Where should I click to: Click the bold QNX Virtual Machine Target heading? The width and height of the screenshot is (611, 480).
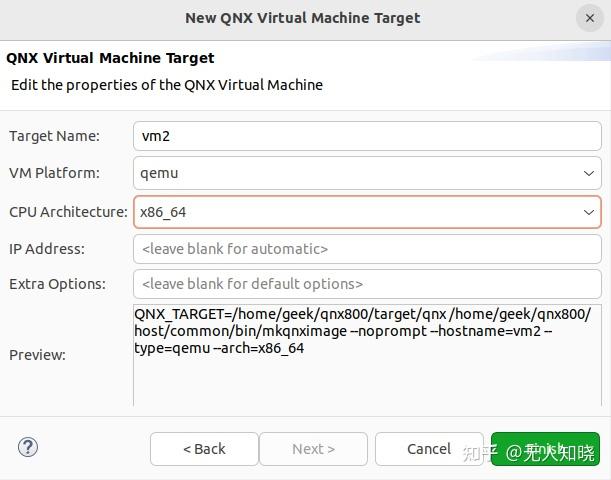pos(110,58)
